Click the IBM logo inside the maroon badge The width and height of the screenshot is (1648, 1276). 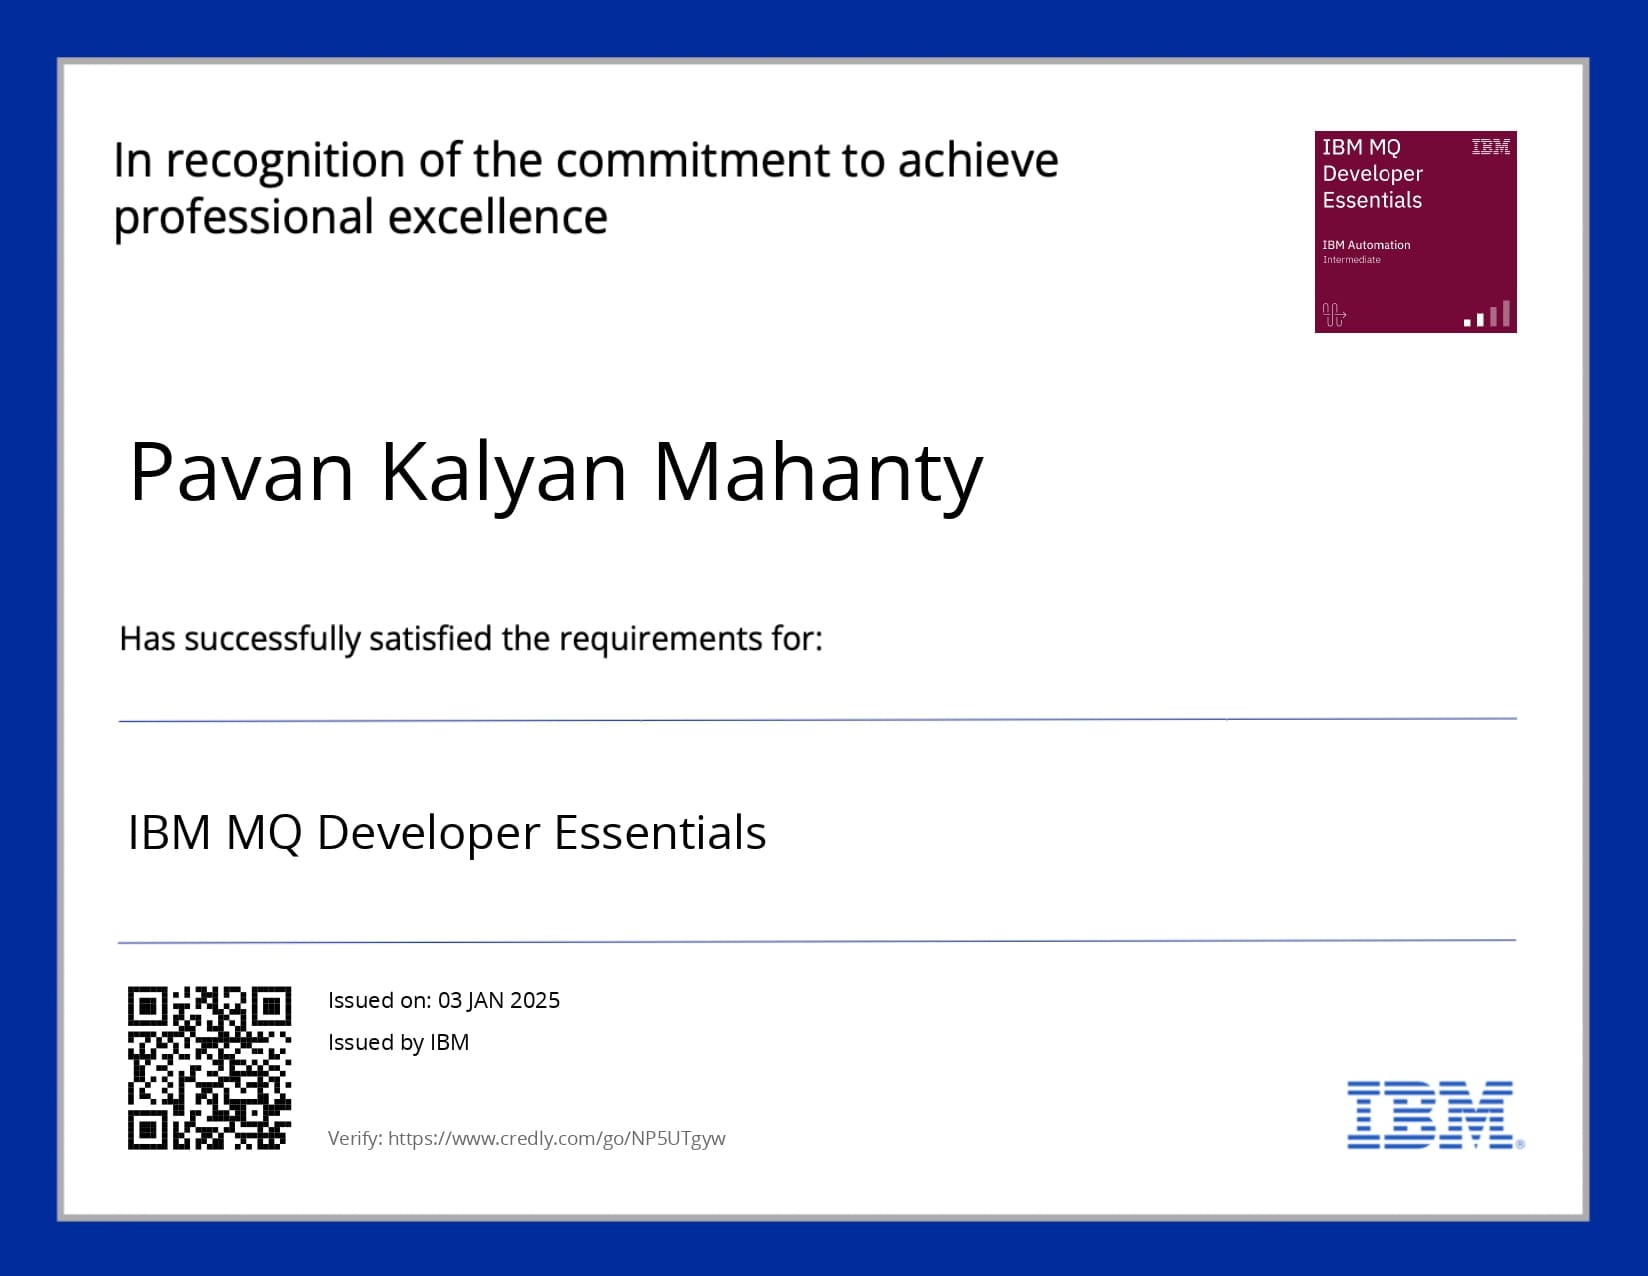pos(1490,148)
